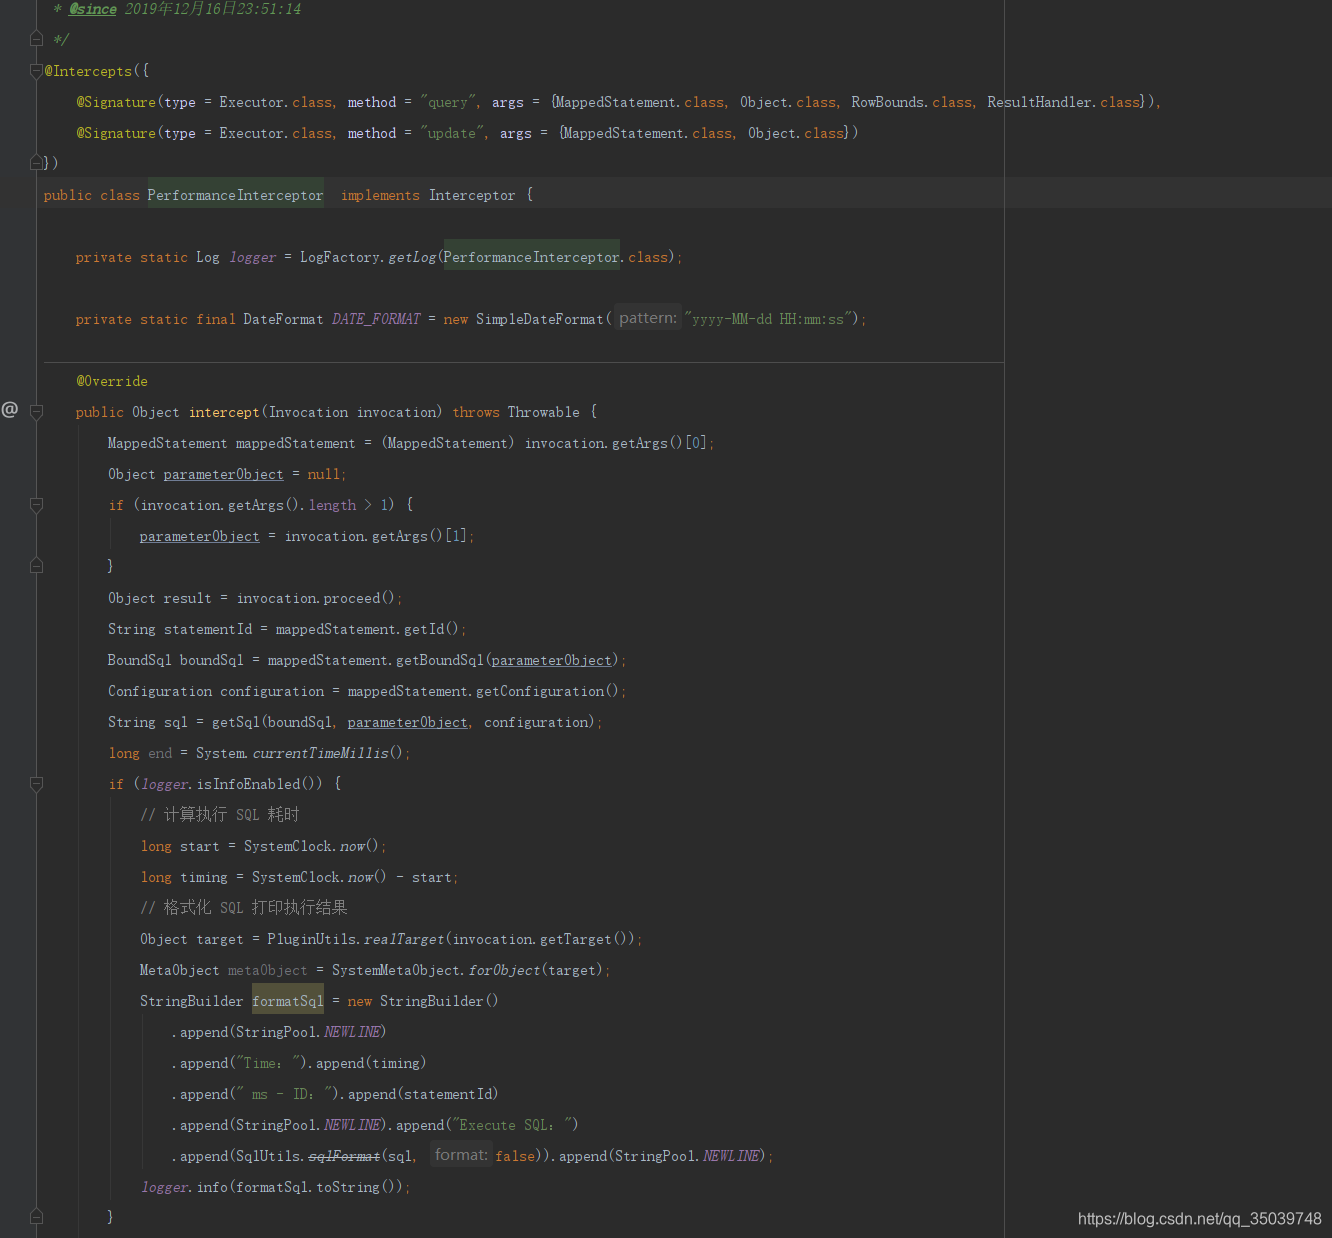The image size is (1332, 1238).
Task: Click fold end marker after logger.info line
Action: tap(36, 1217)
